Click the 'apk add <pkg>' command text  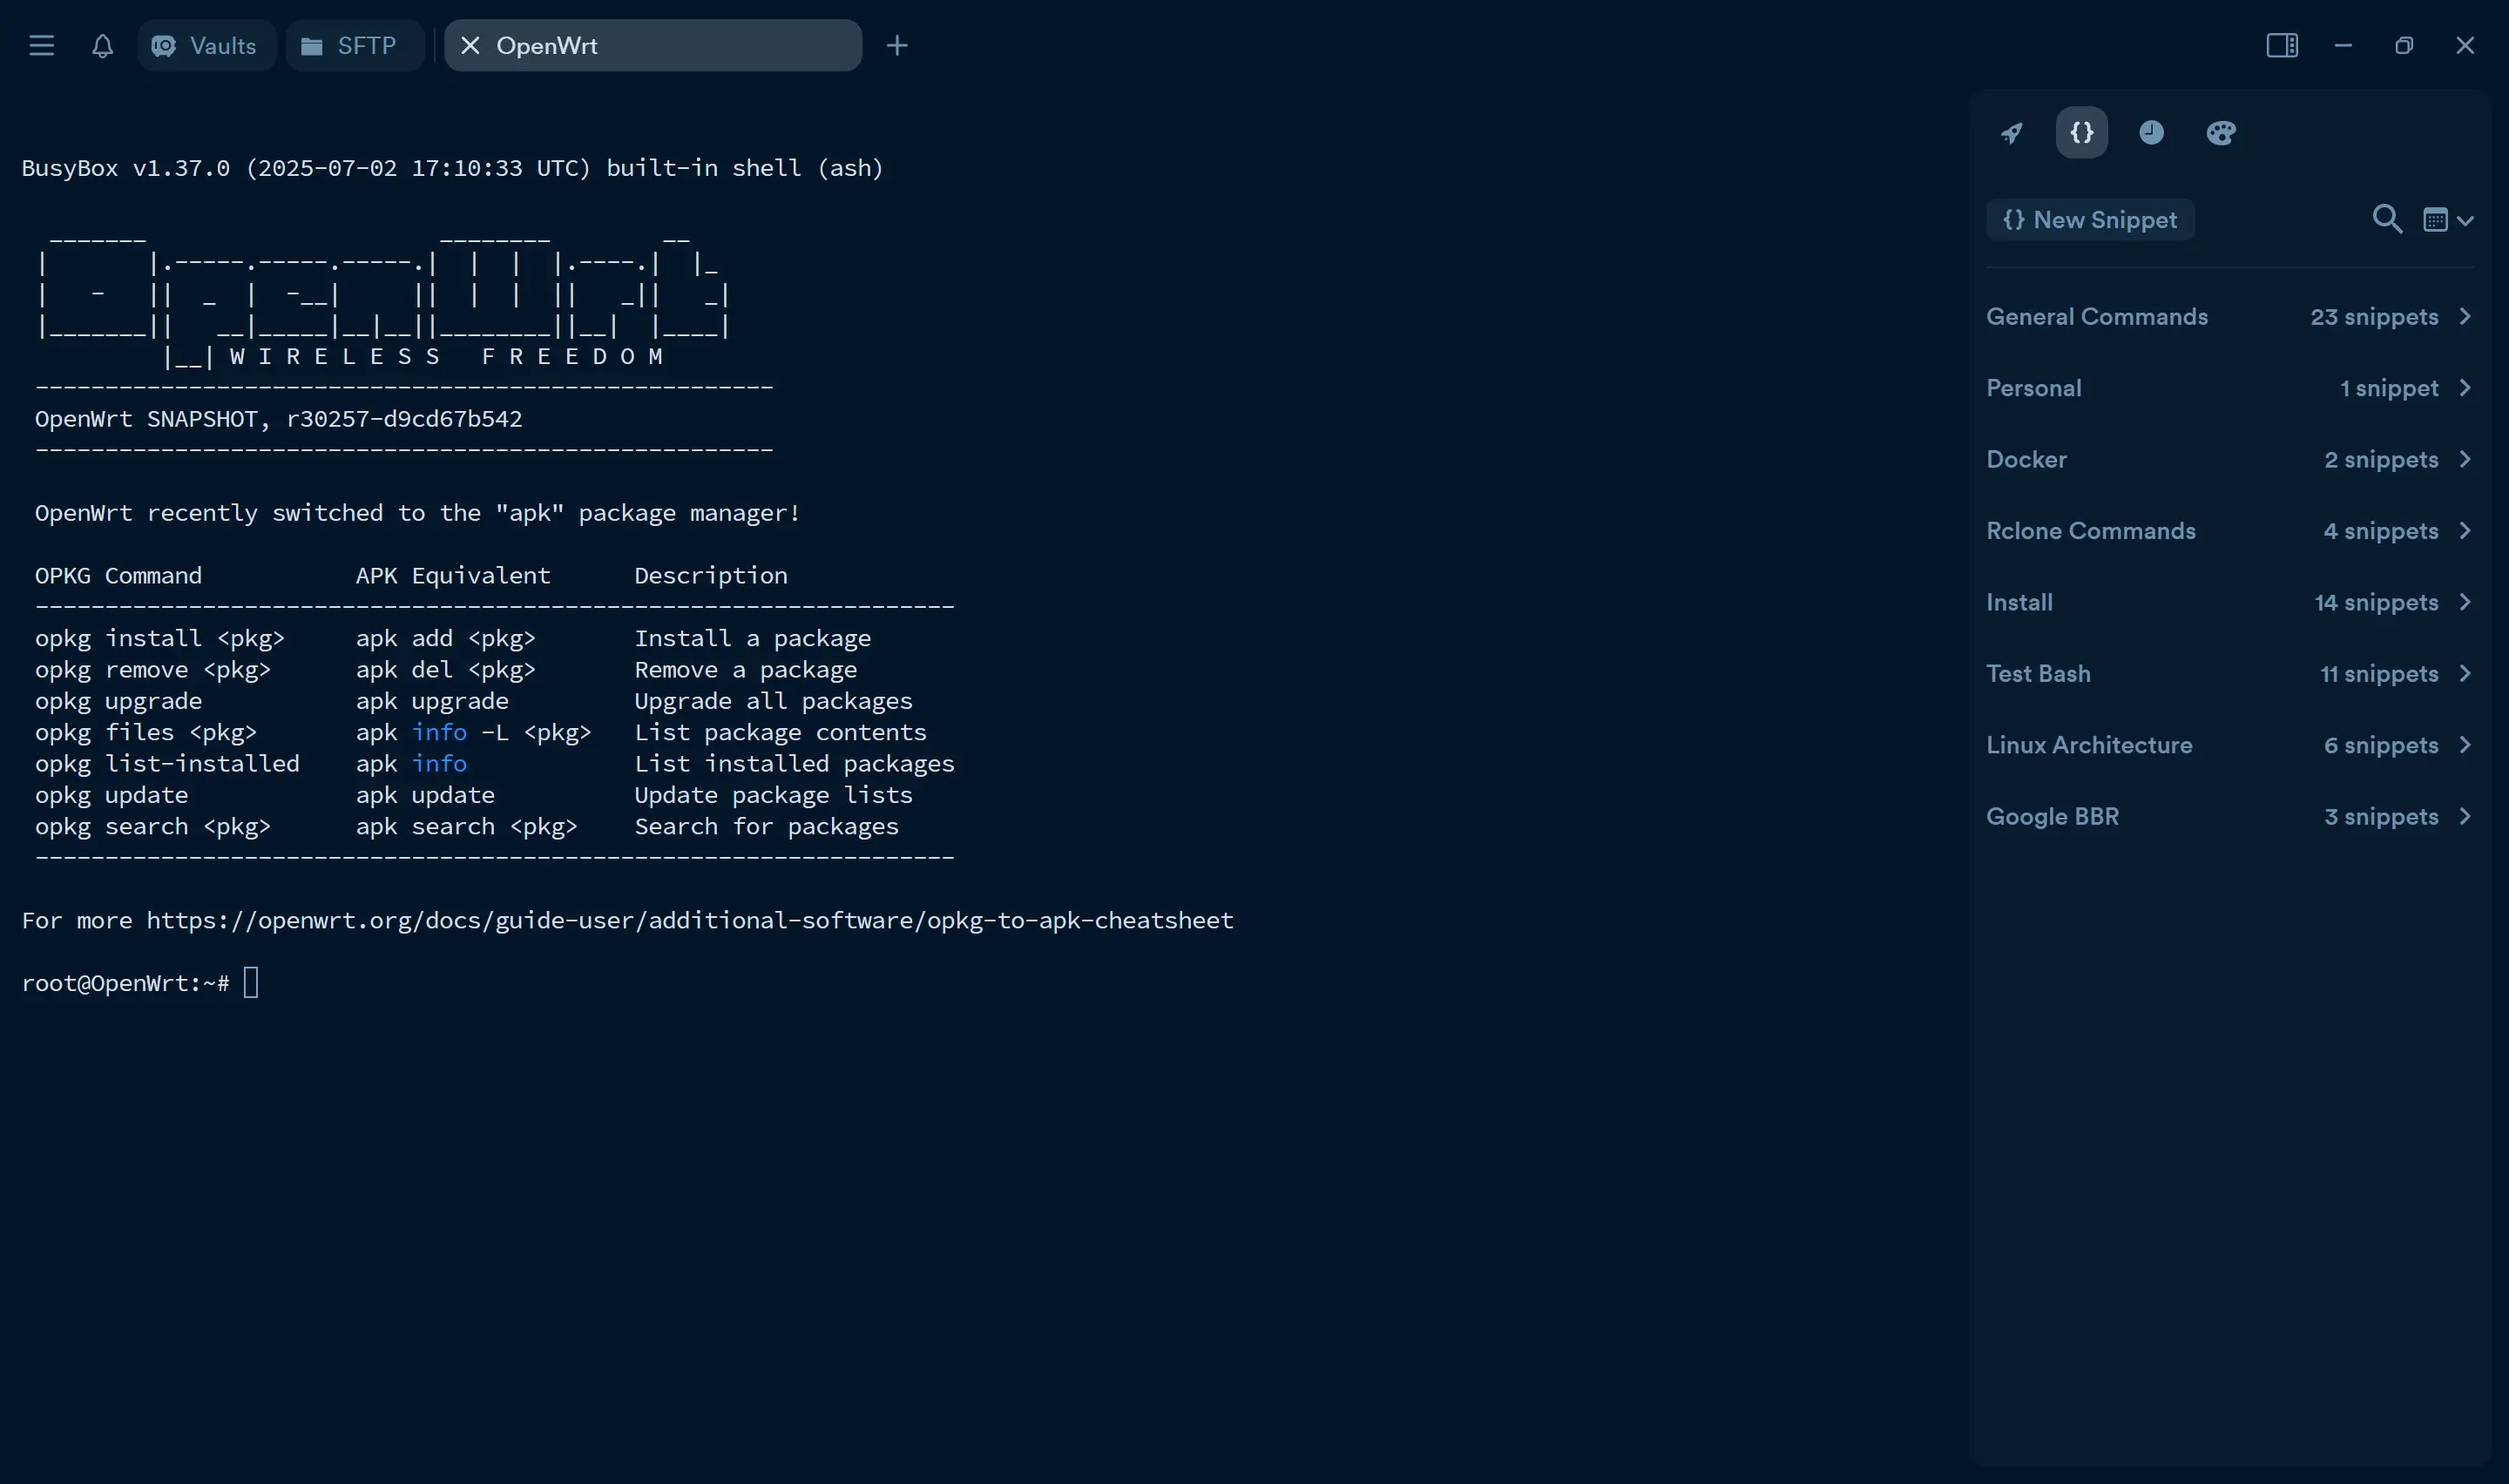click(446, 639)
